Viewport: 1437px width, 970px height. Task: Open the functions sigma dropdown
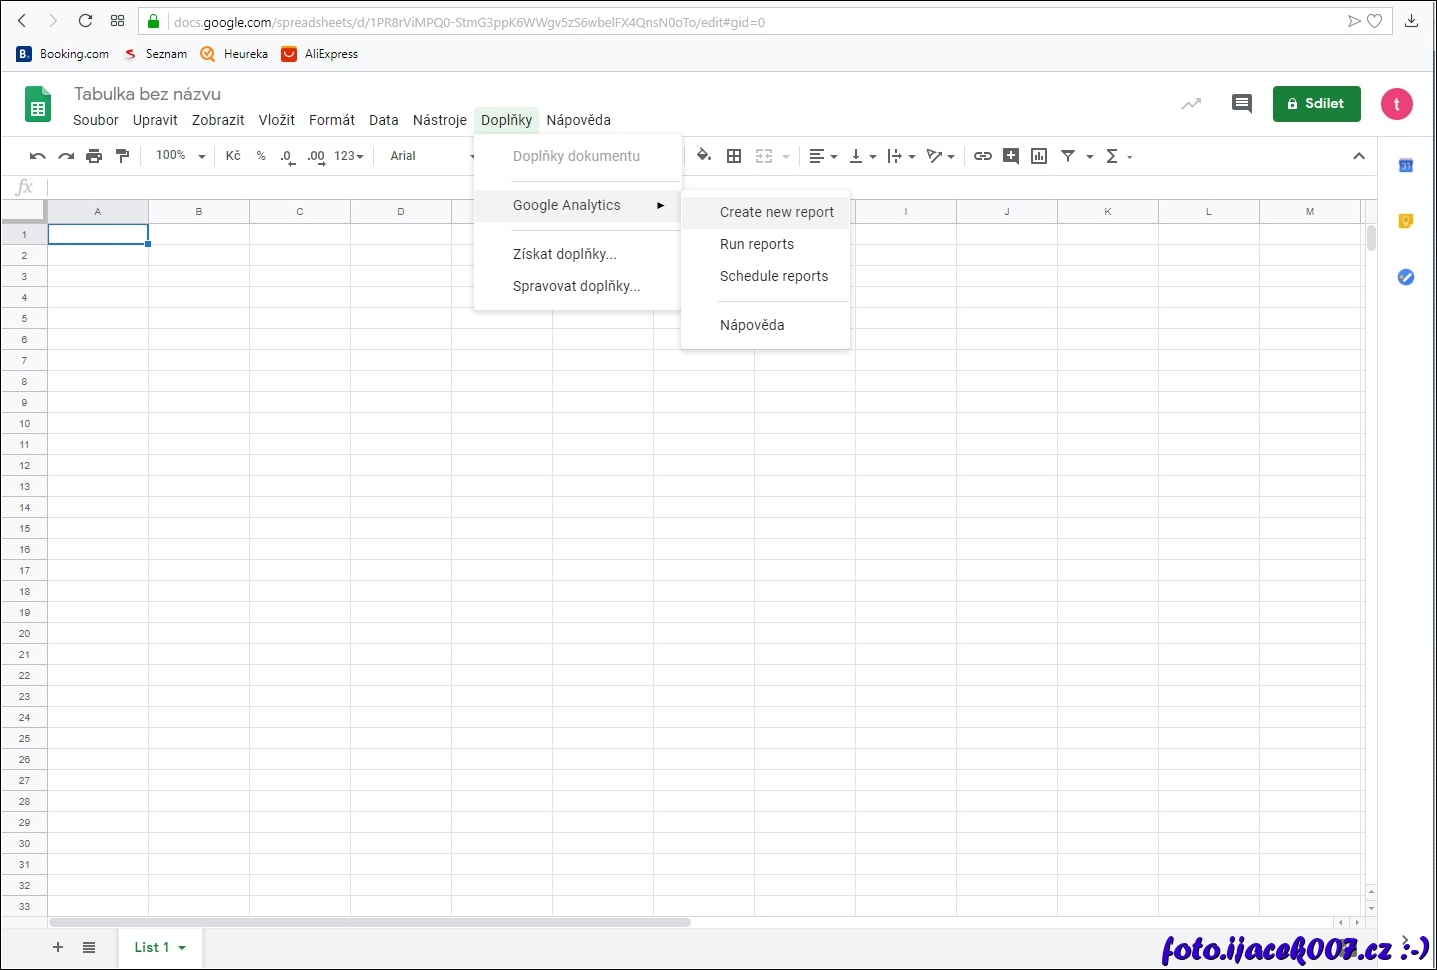1118,156
